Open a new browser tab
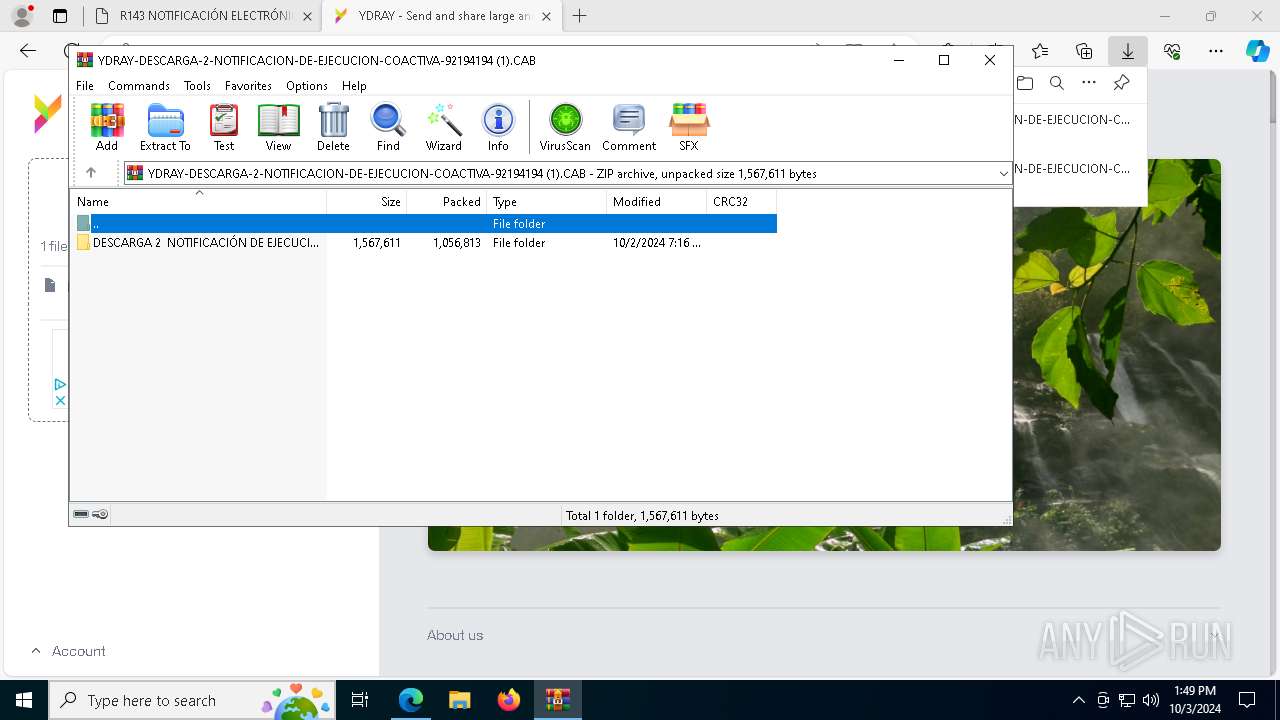The image size is (1280, 720). point(579,16)
